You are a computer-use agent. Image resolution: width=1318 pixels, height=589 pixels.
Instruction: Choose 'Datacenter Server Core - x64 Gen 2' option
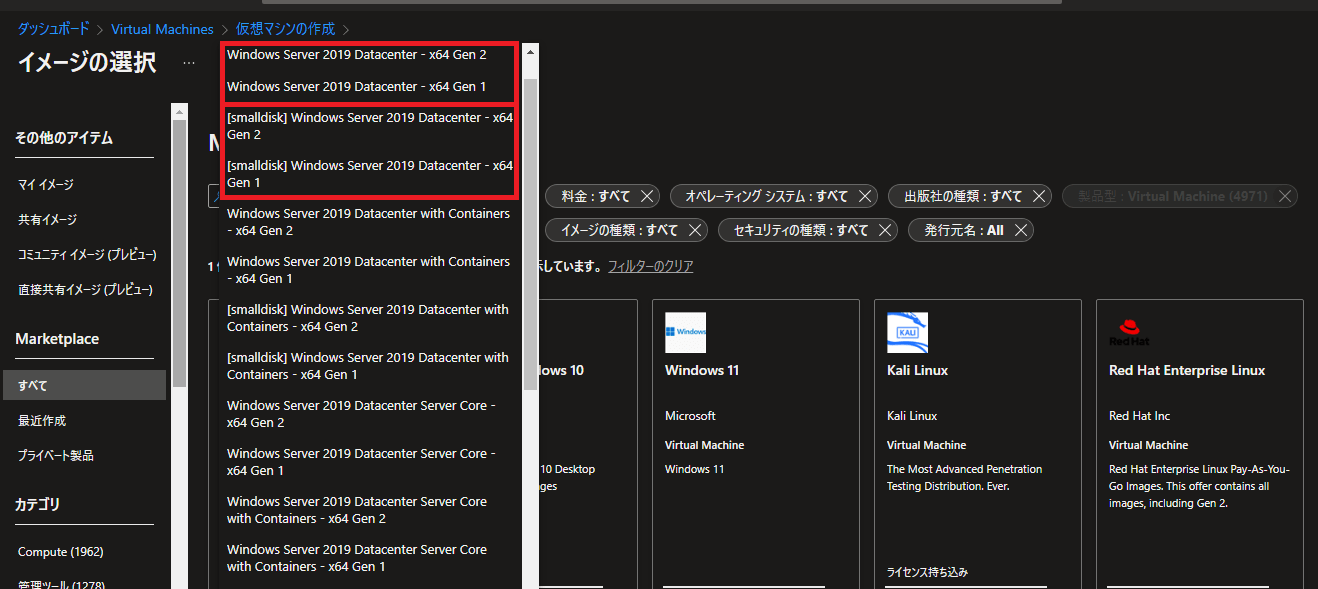click(371, 414)
